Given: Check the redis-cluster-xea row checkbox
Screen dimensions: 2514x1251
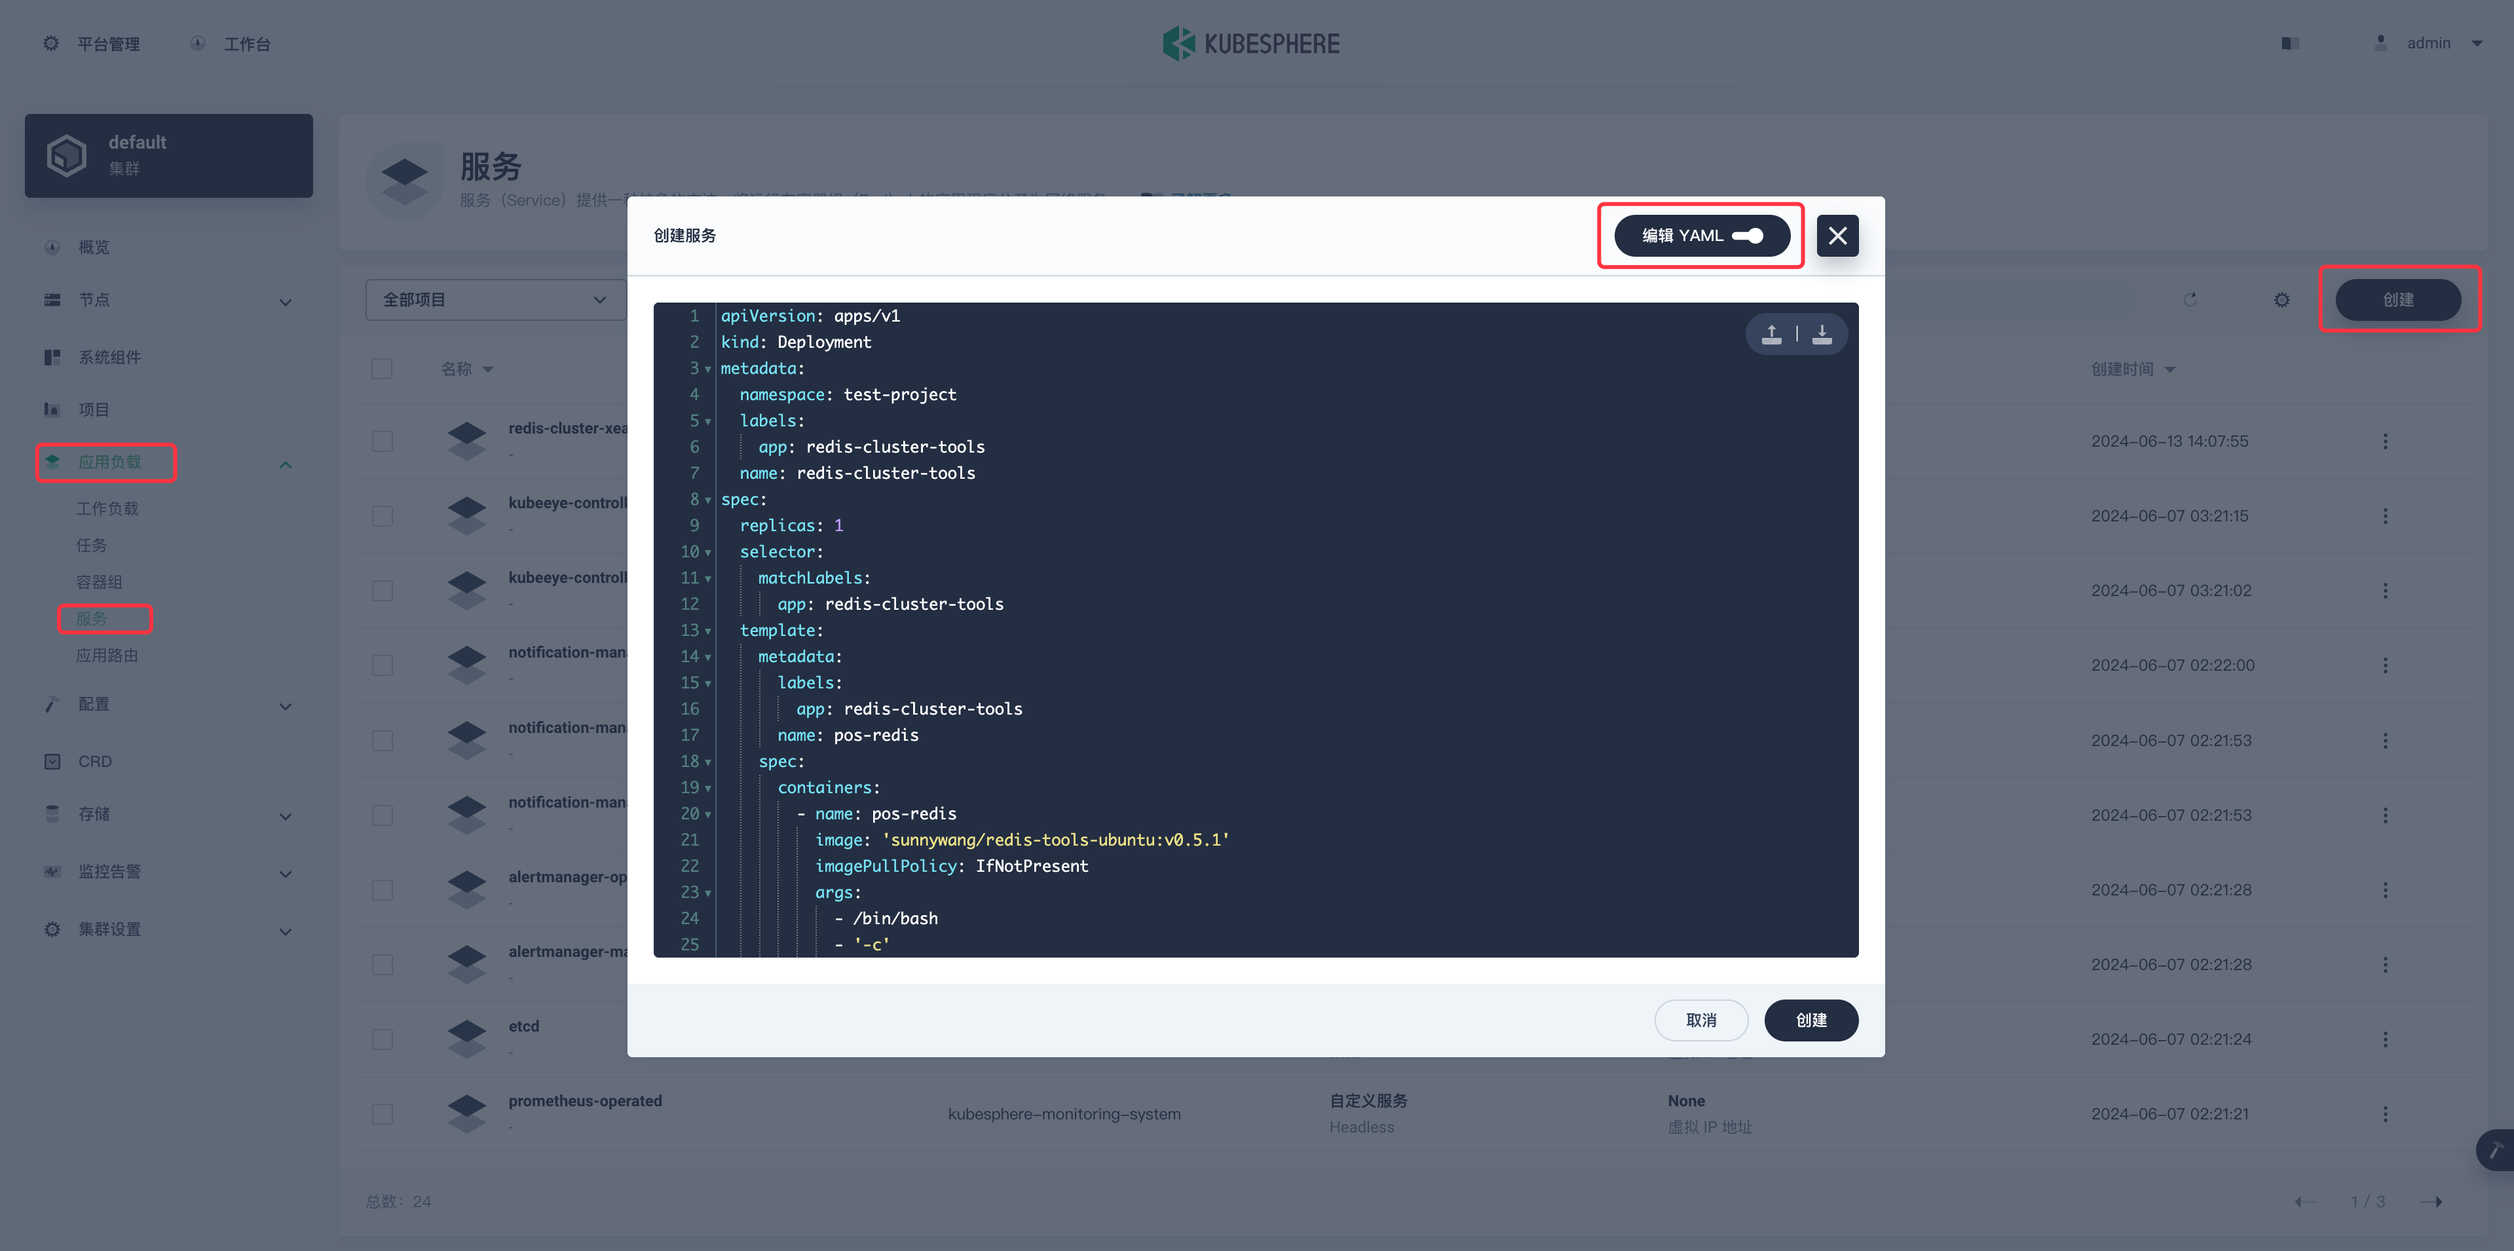Looking at the screenshot, I should pyautogui.click(x=382, y=442).
